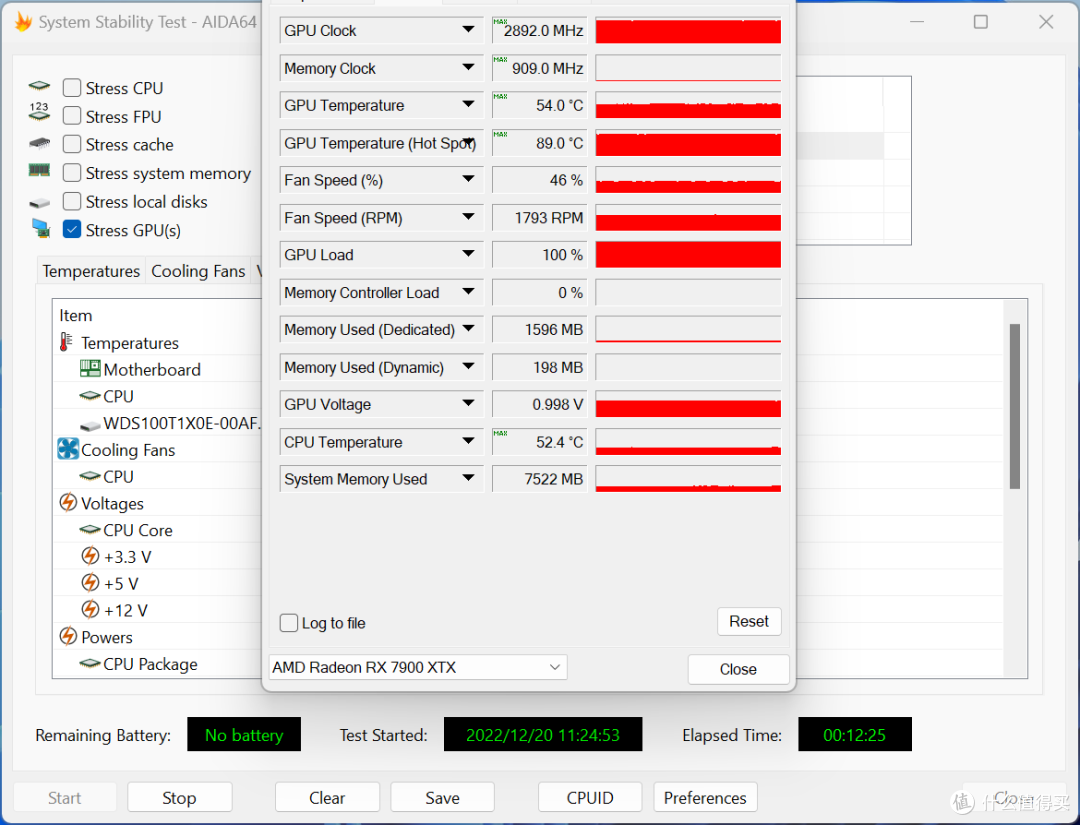
Task: Click the monitor icon beside Stress GPU(s)
Action: tap(41, 228)
